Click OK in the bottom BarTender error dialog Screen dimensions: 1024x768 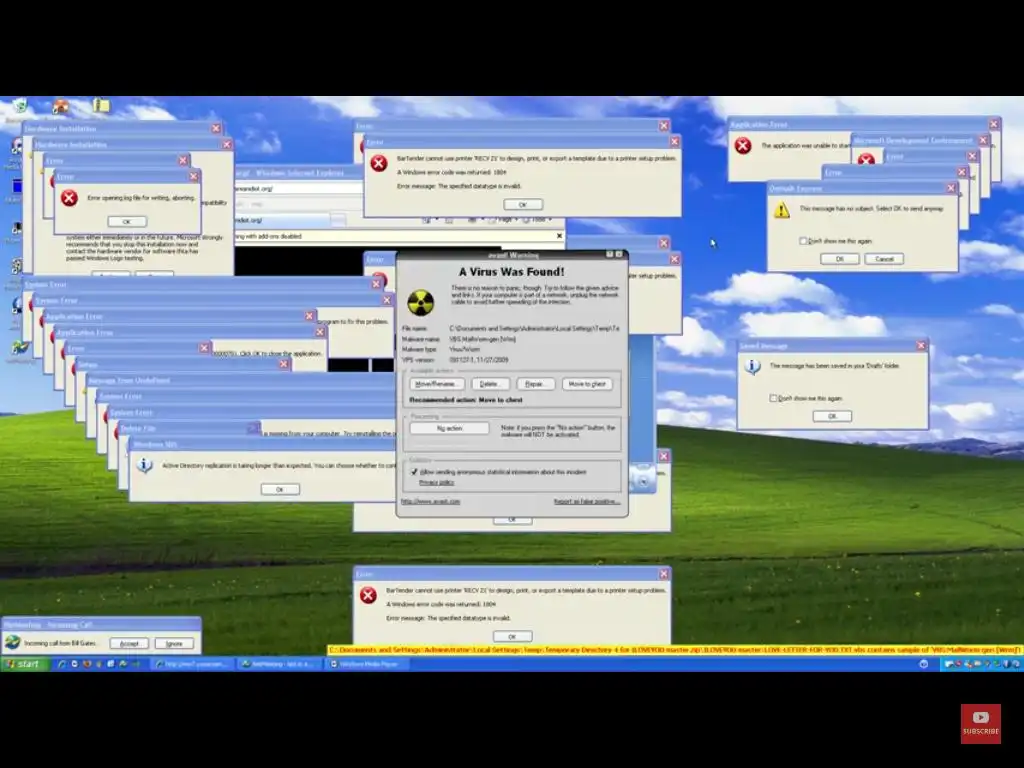513,636
